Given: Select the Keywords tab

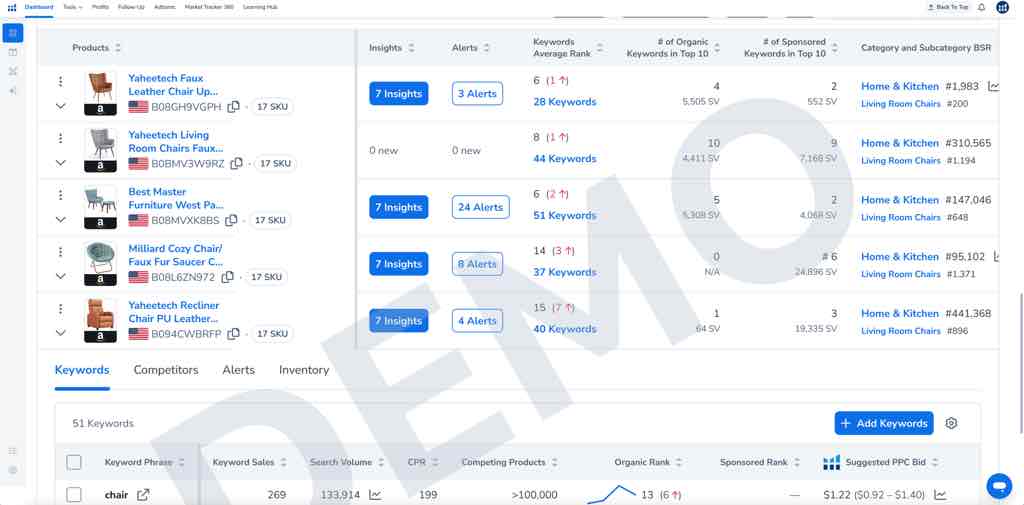Looking at the screenshot, I should [82, 370].
